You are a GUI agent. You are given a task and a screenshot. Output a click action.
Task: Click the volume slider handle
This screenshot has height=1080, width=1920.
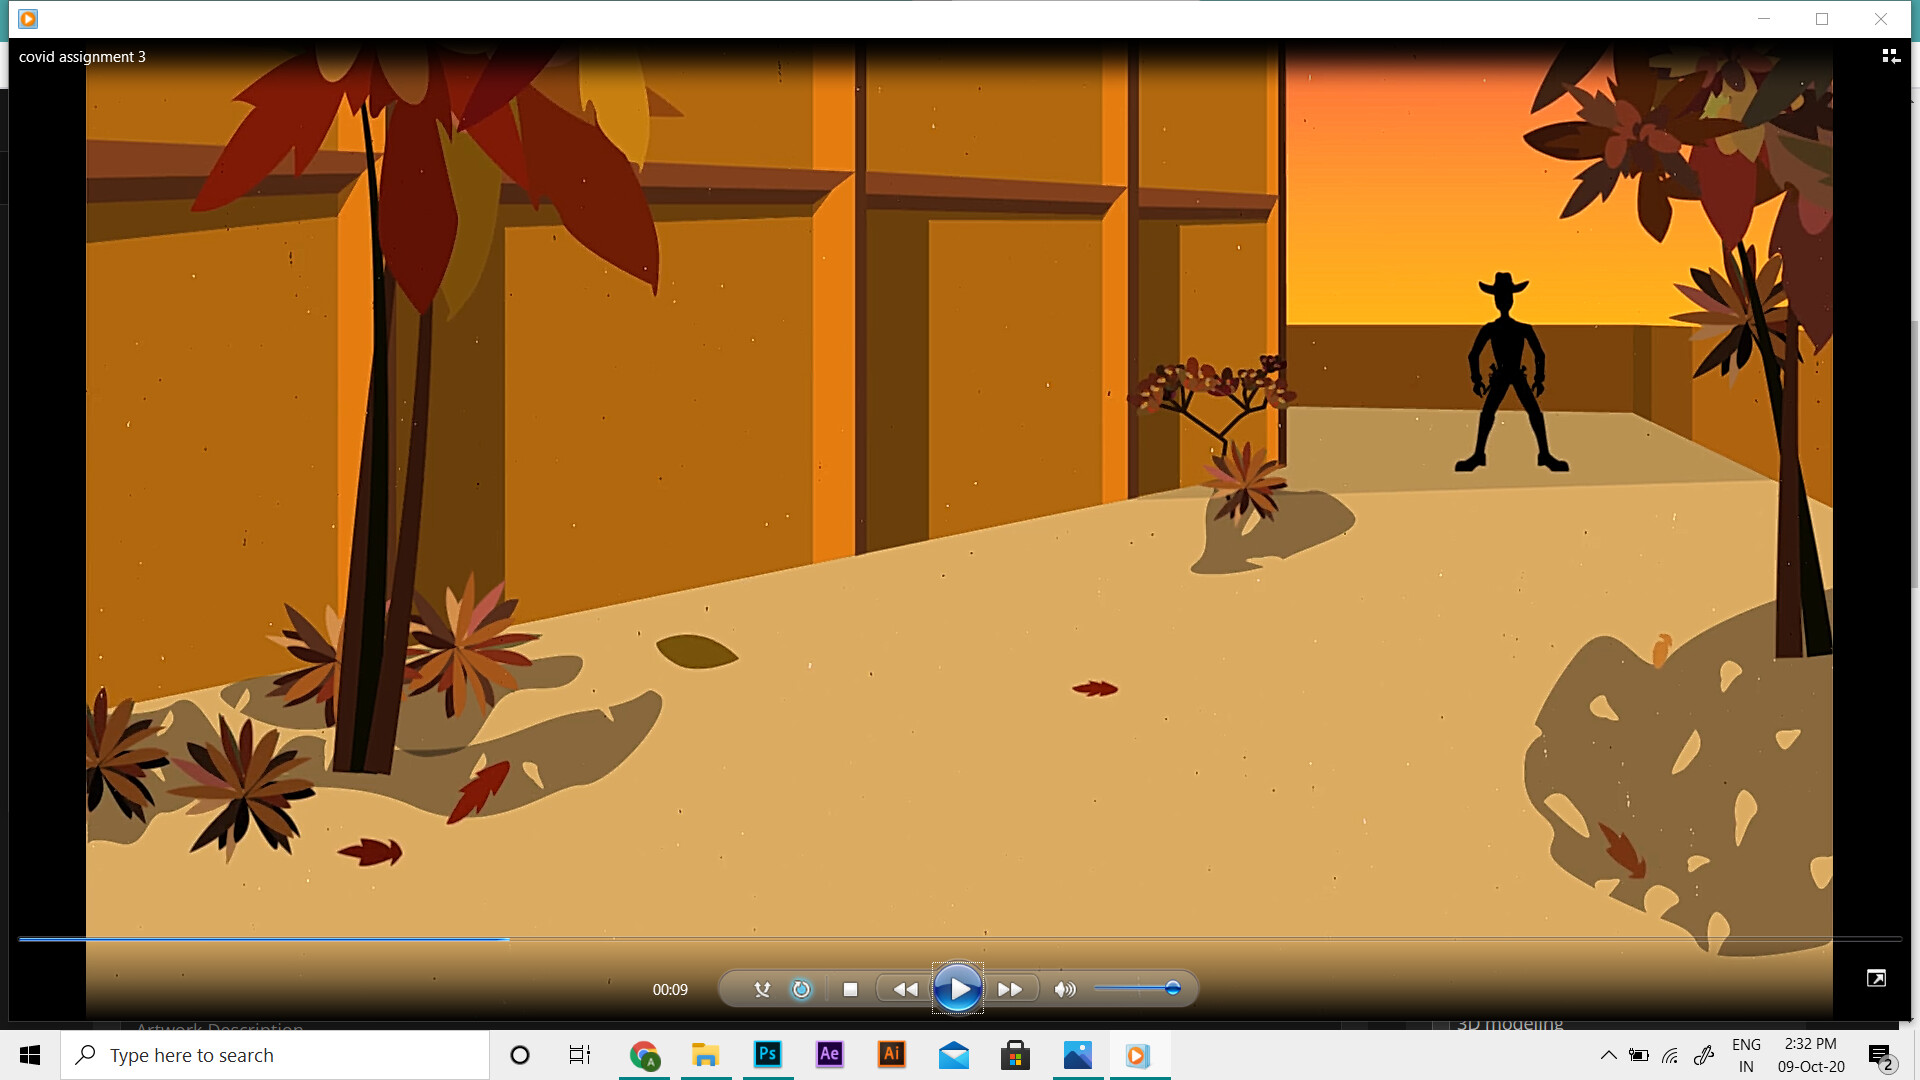tap(1173, 988)
